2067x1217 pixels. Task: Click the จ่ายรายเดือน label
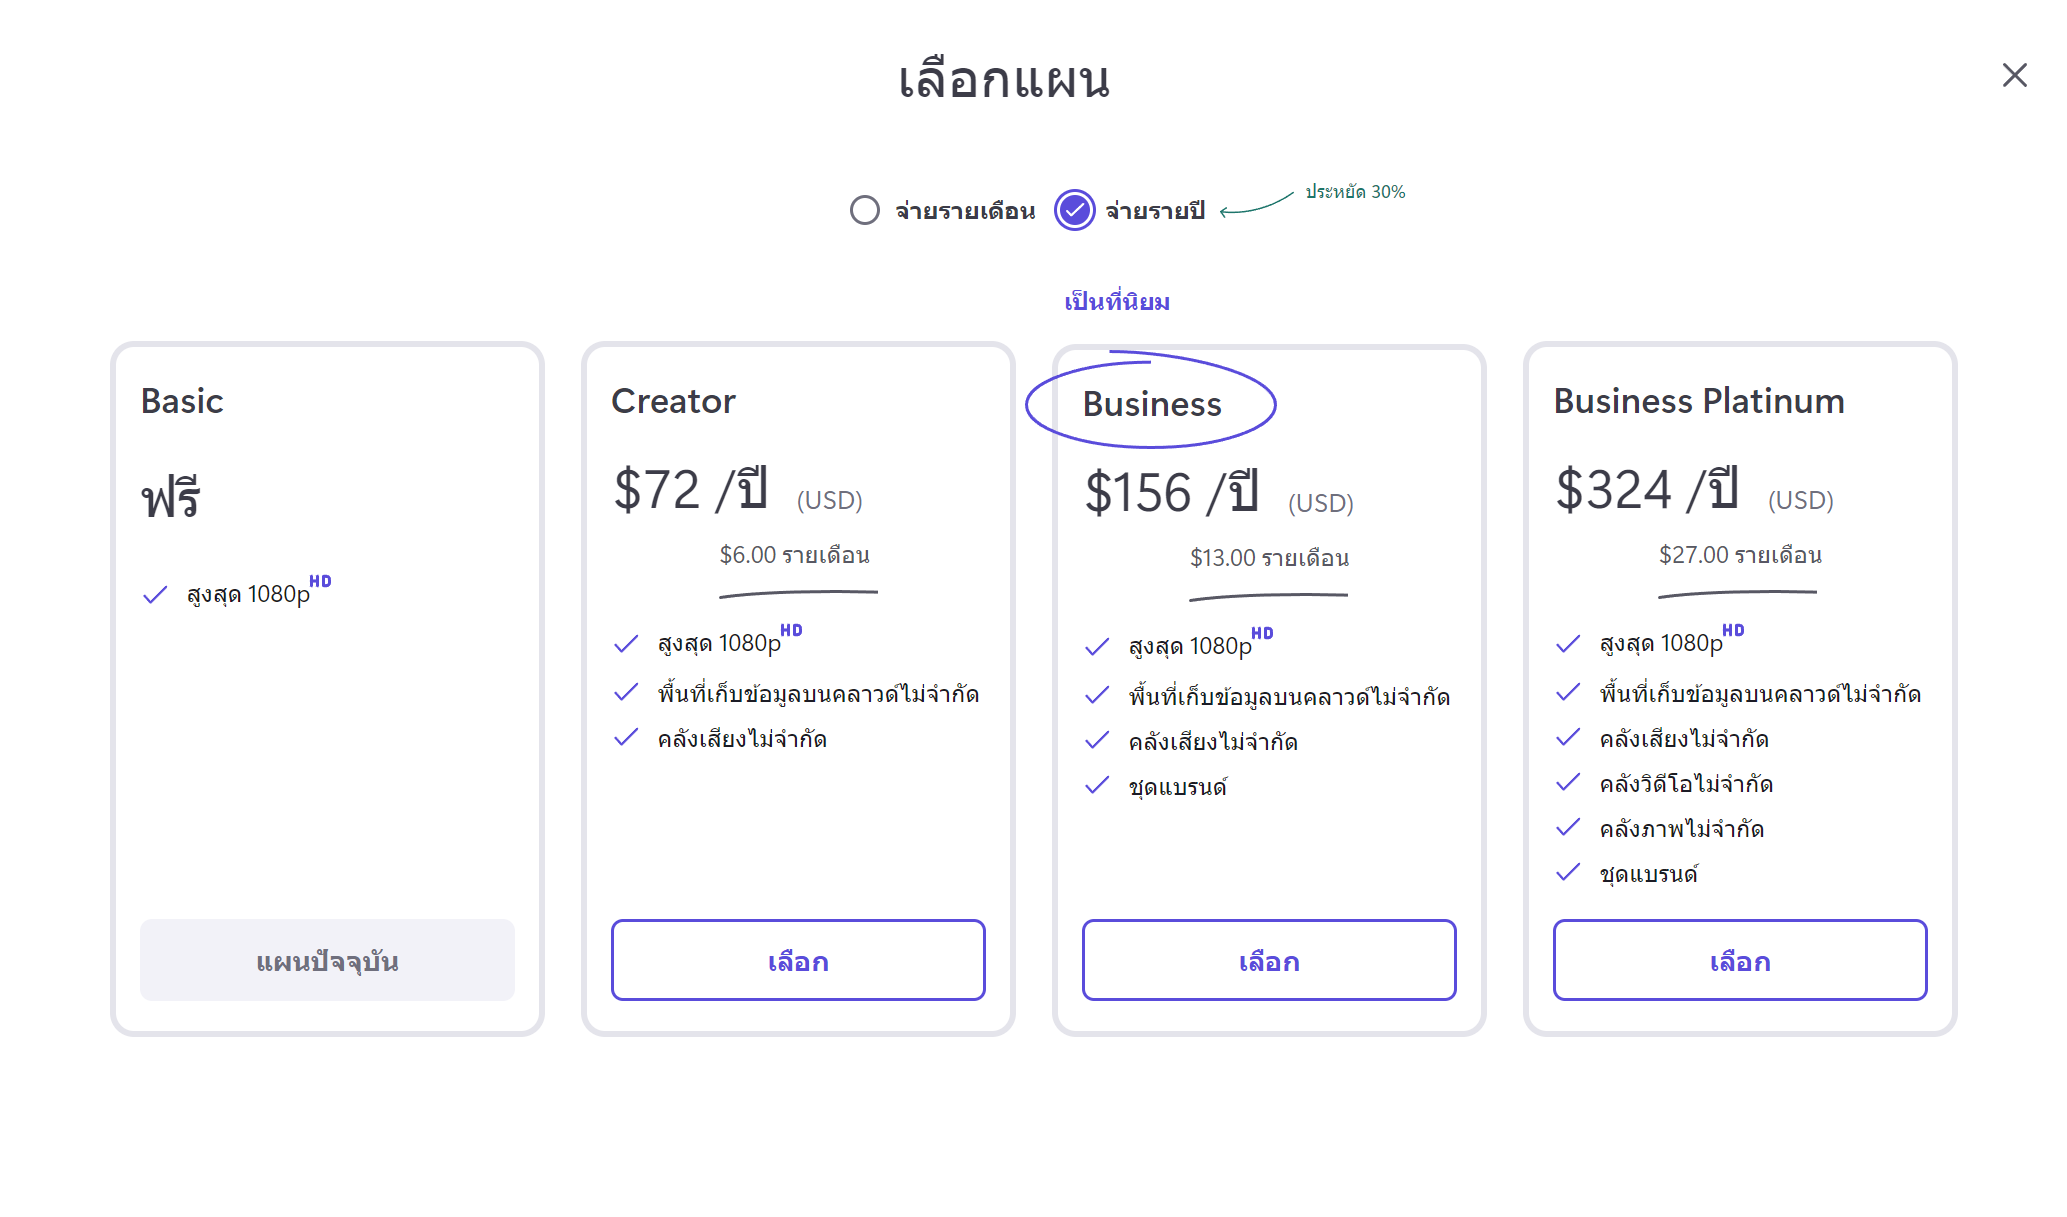(x=965, y=210)
